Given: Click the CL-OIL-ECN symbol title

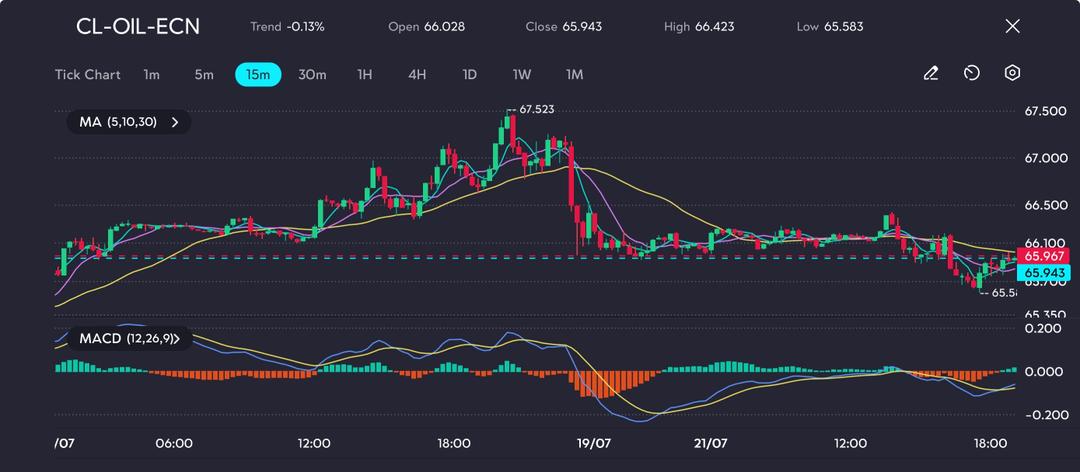Looking at the screenshot, I should pyautogui.click(x=138, y=27).
